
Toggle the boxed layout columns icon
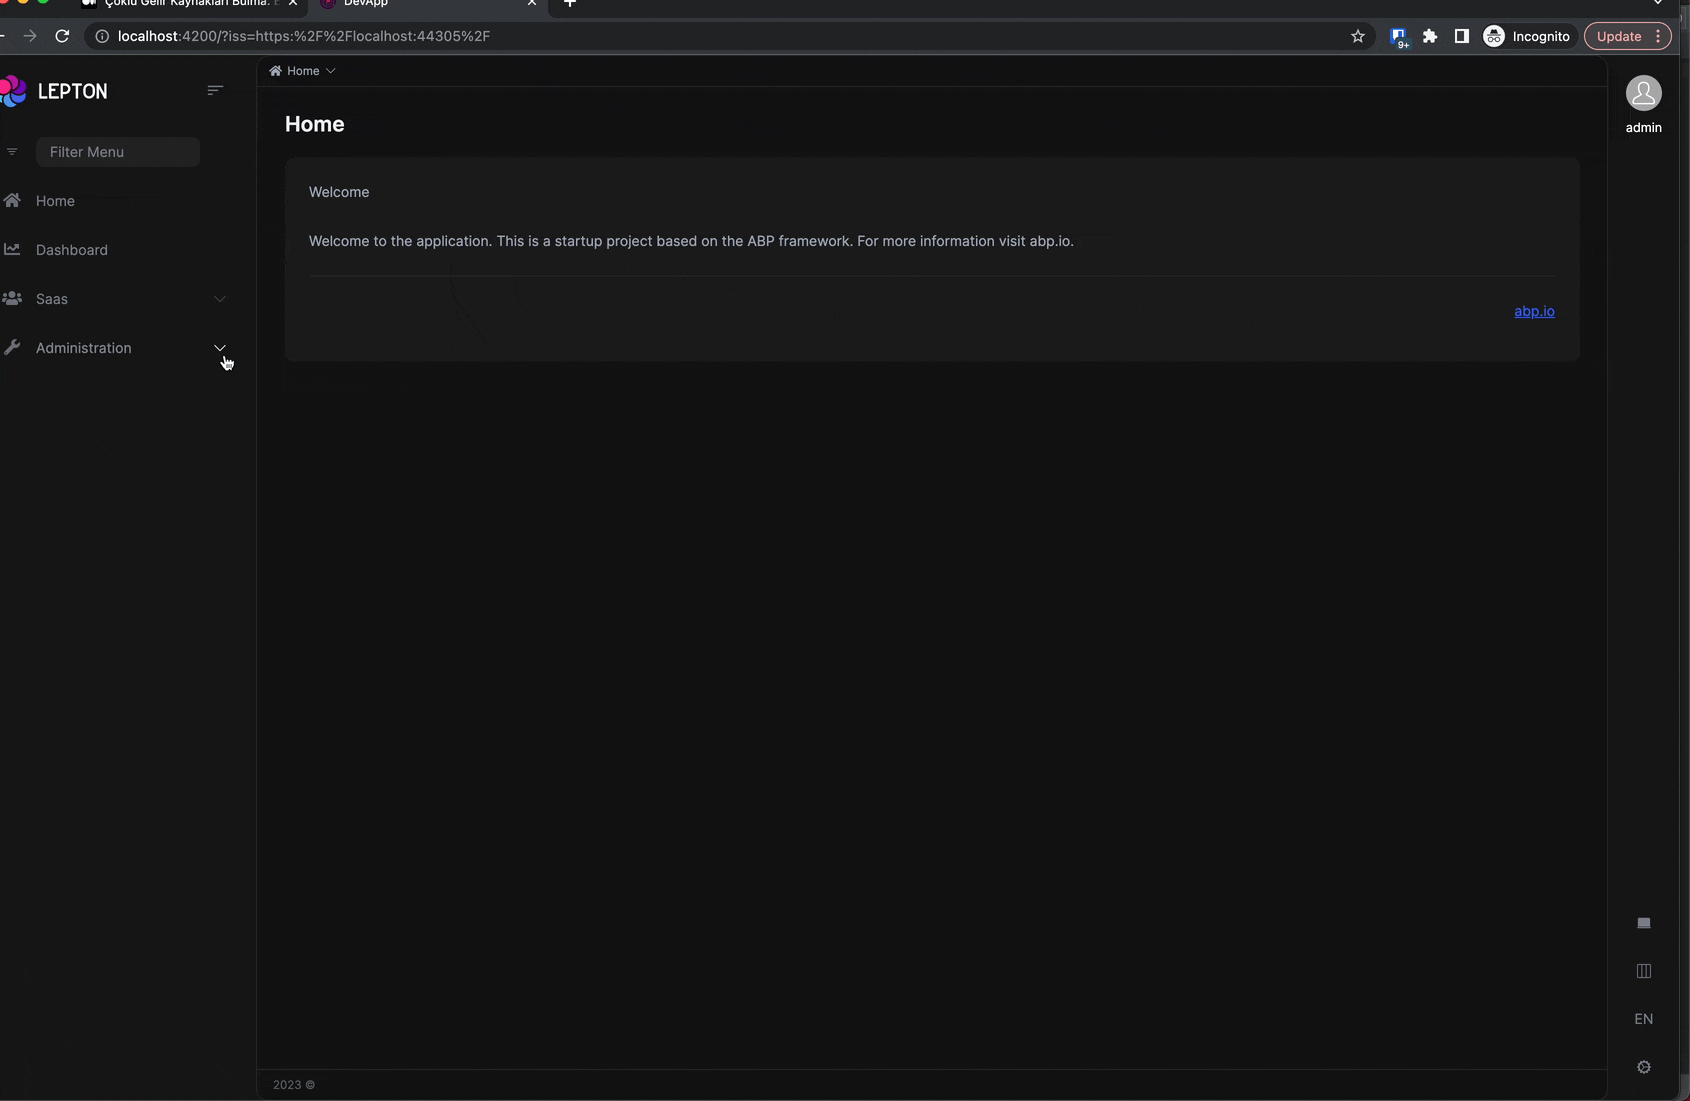(x=1643, y=971)
